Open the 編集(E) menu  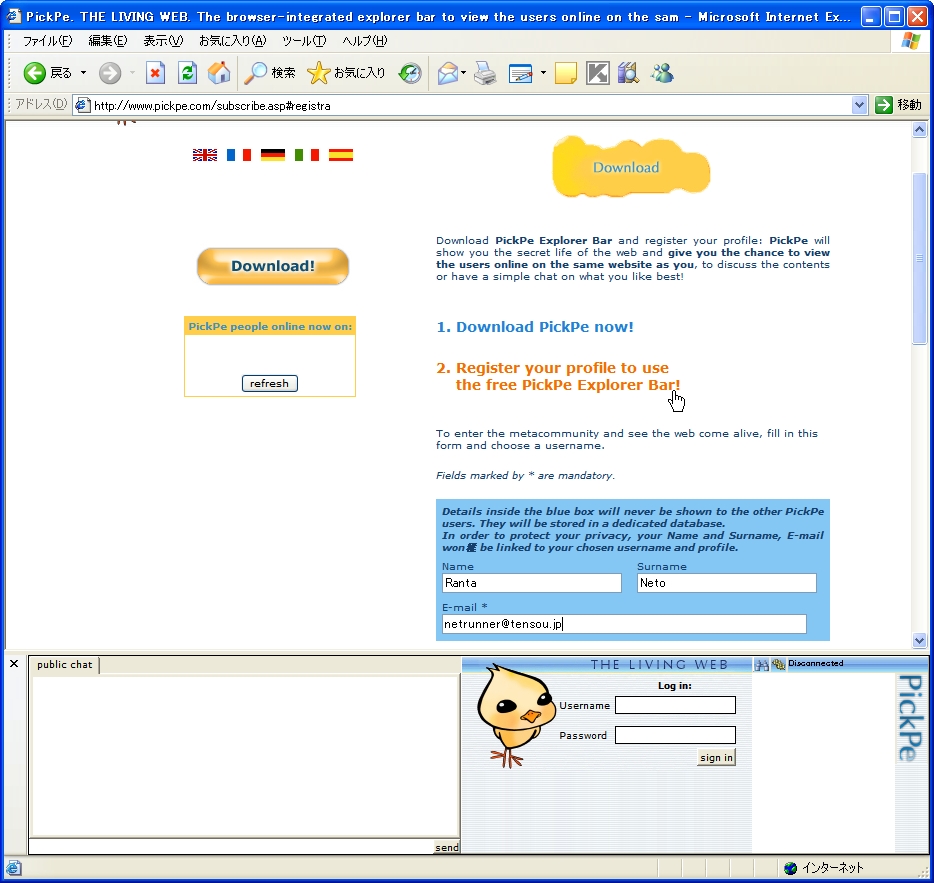pyautogui.click(x=108, y=41)
